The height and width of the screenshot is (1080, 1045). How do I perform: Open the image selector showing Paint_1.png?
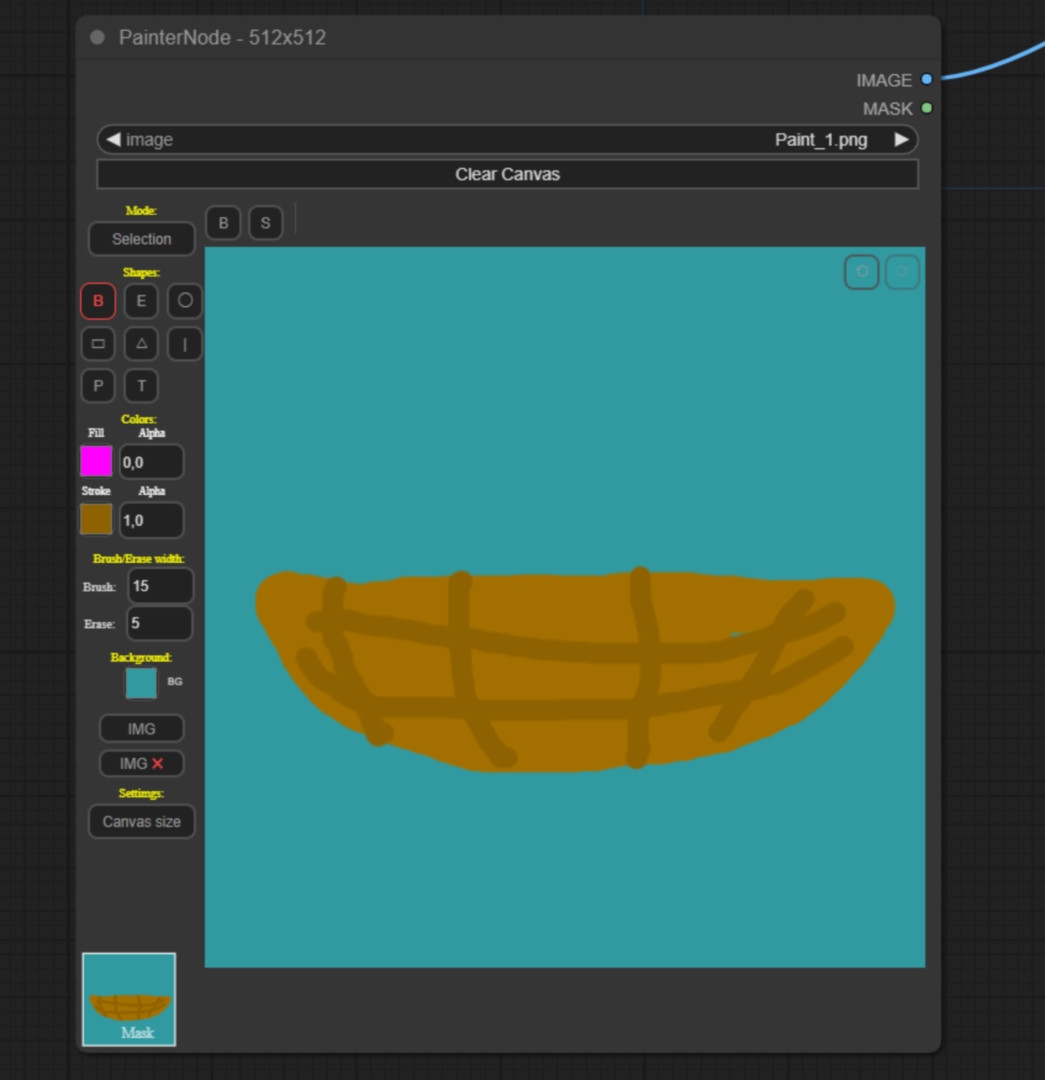[507, 140]
